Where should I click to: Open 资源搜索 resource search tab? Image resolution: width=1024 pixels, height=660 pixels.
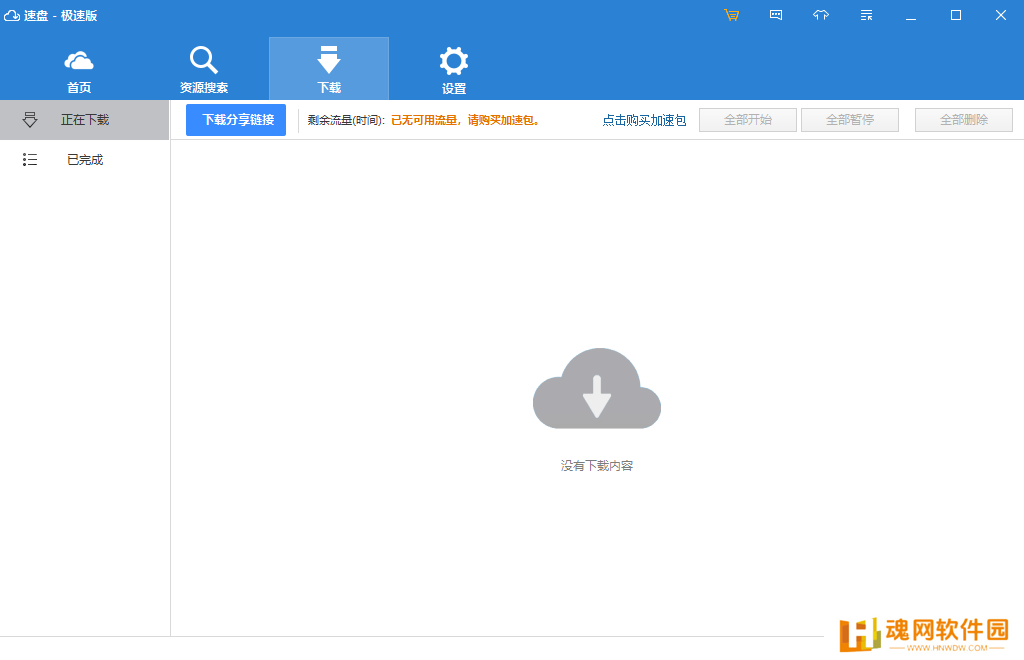(204, 71)
